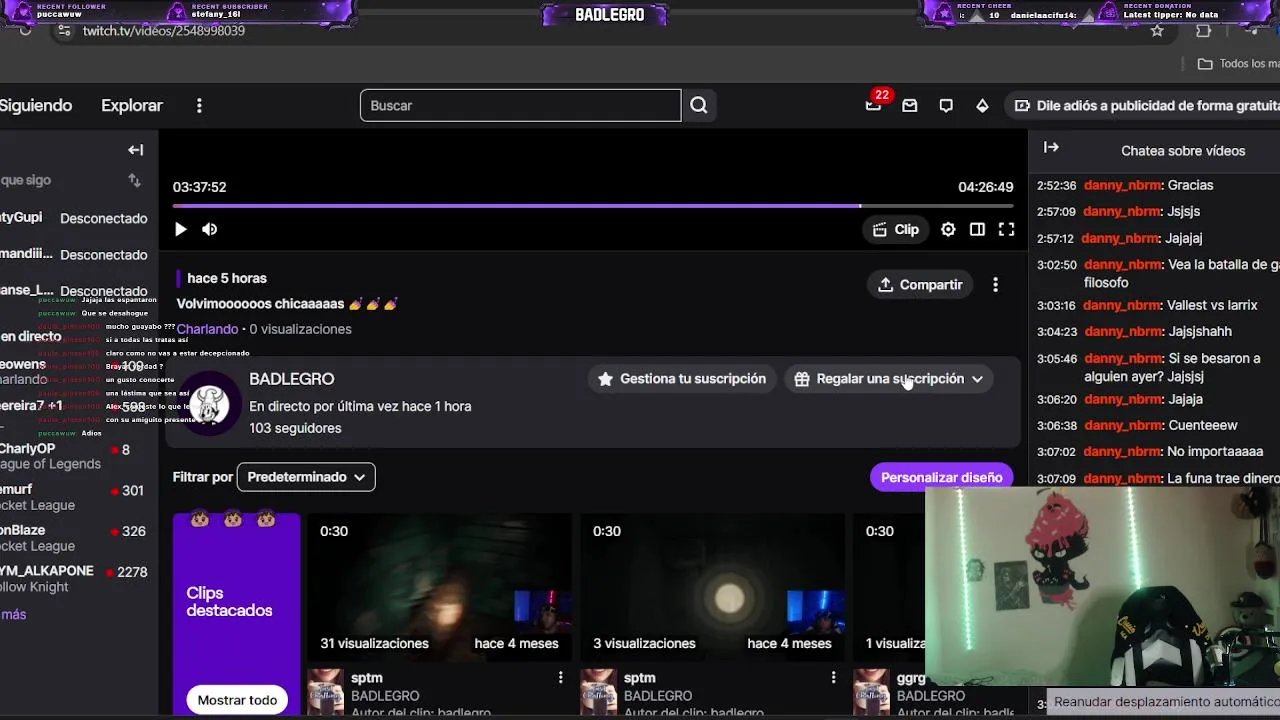Click the 'más' link in the sidebar
This screenshot has width=1280, height=720.
[13, 614]
